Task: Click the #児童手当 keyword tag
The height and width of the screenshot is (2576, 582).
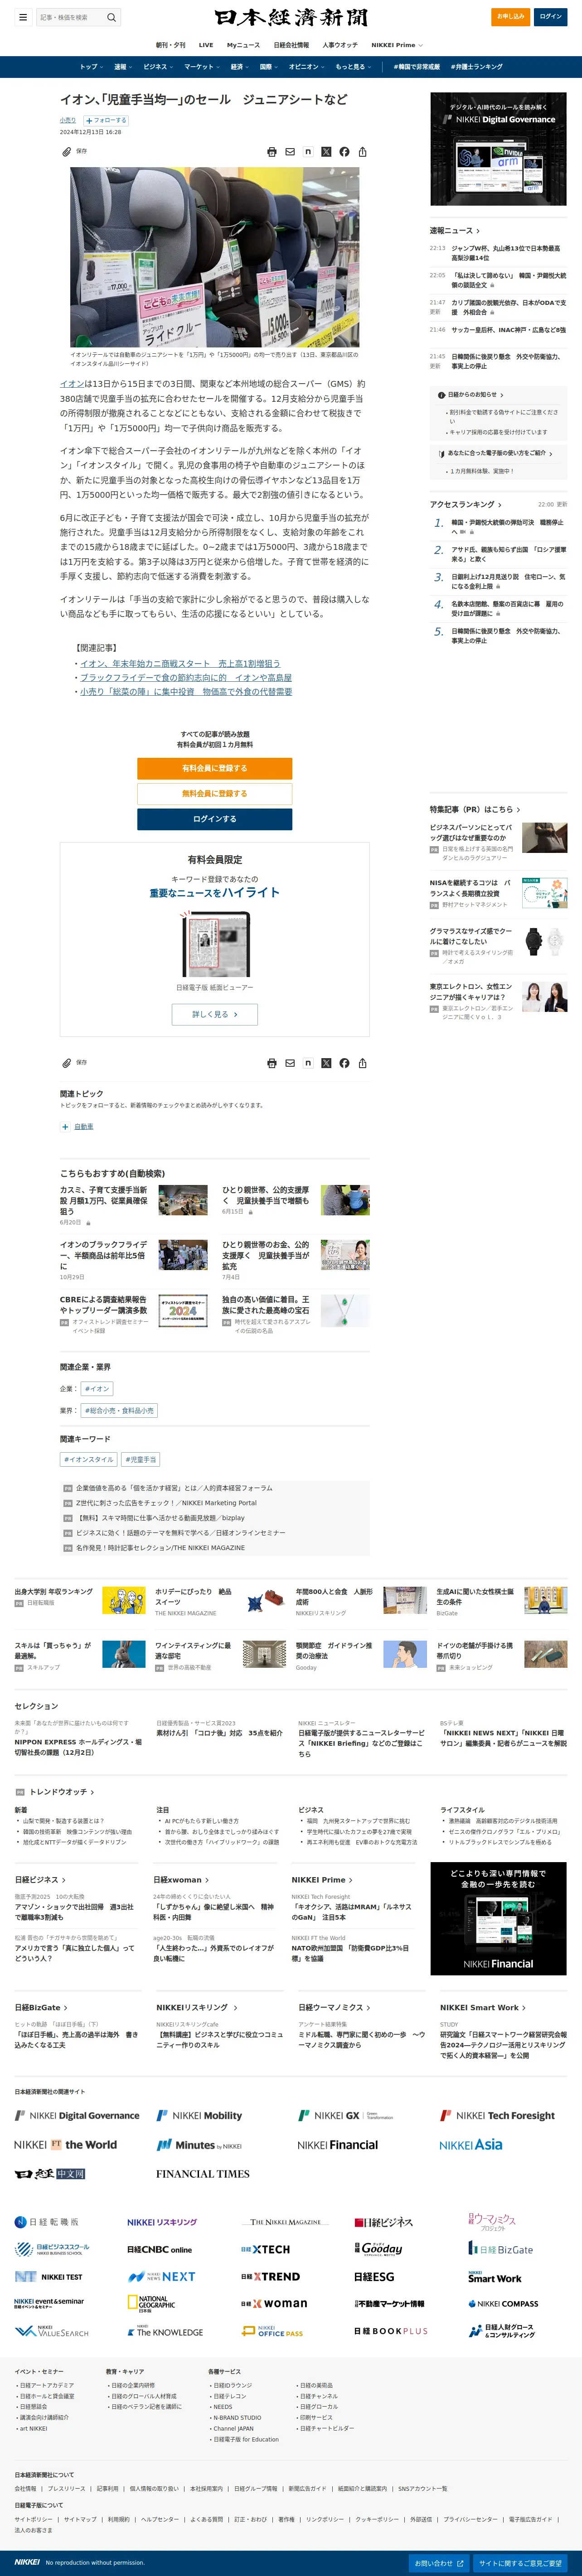Action: coord(141,1460)
